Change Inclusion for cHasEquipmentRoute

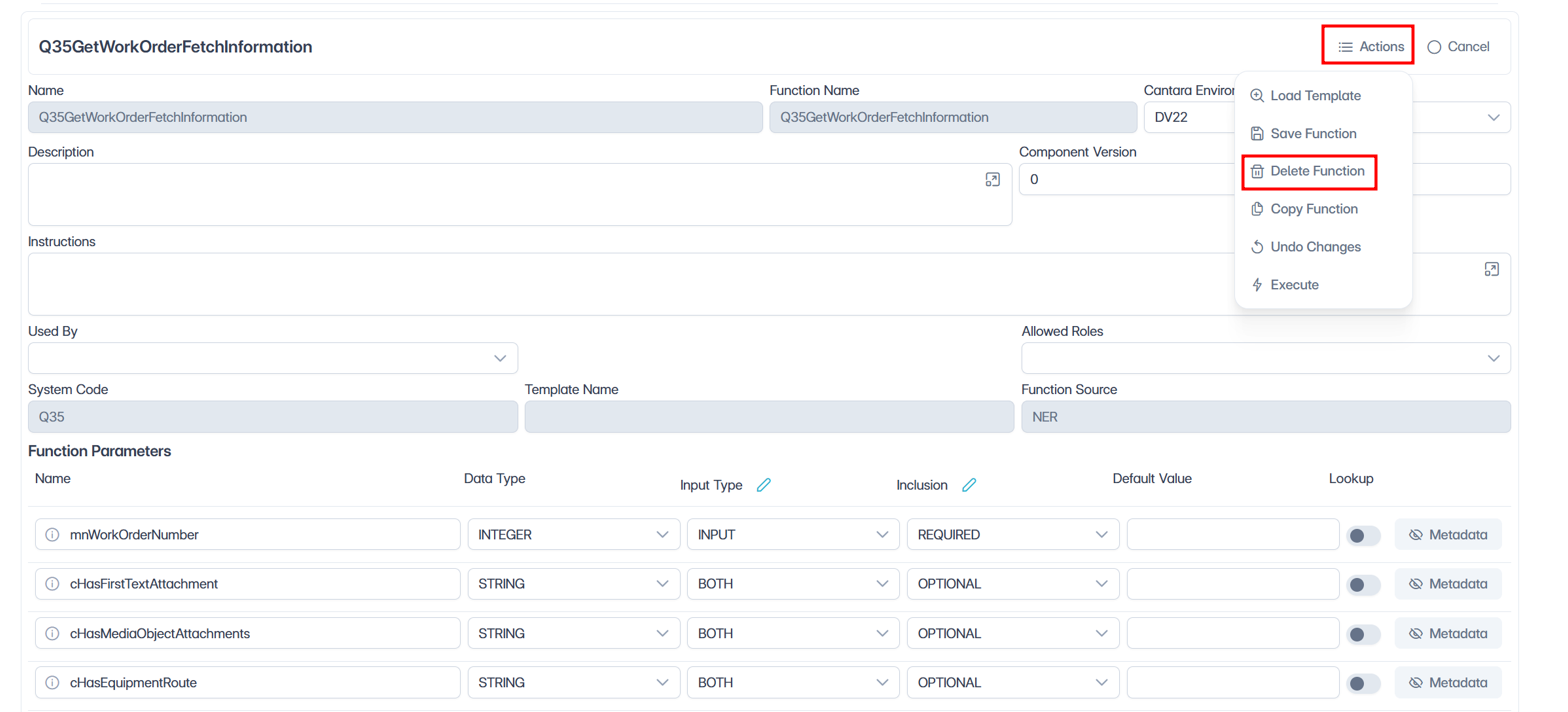(1013, 683)
